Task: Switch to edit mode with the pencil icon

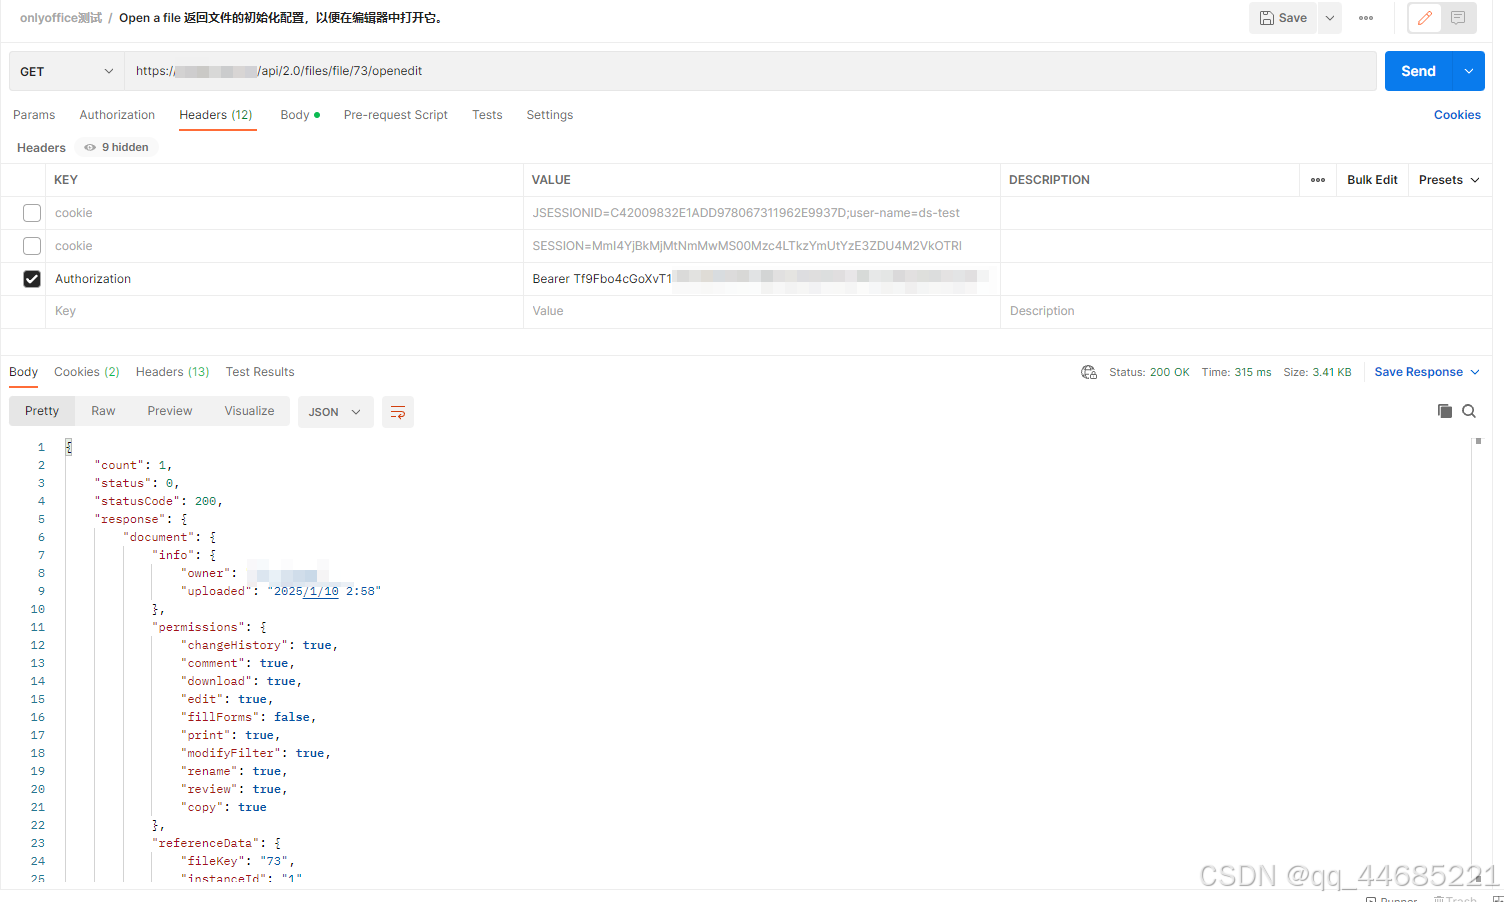Action: pyautogui.click(x=1424, y=17)
